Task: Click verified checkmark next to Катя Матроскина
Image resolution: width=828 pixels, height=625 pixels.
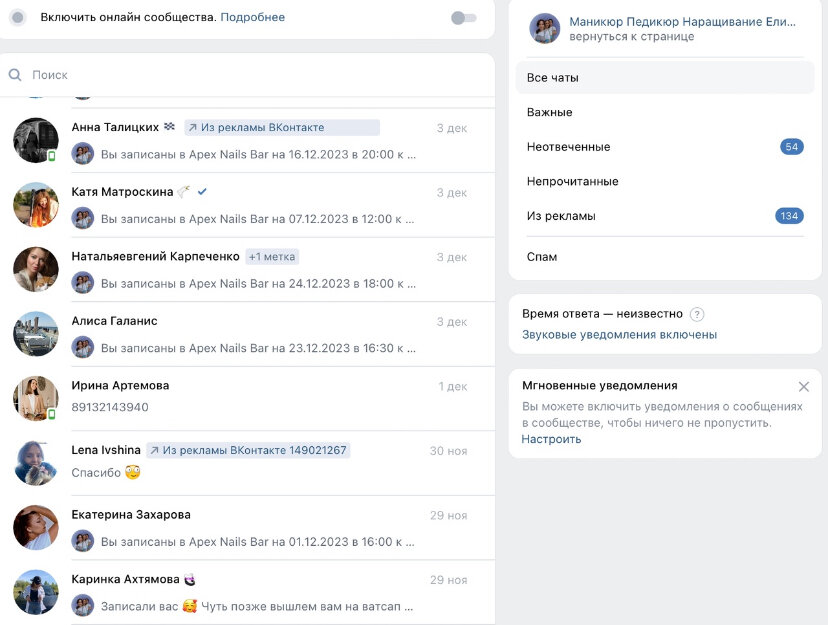Action: point(202,192)
